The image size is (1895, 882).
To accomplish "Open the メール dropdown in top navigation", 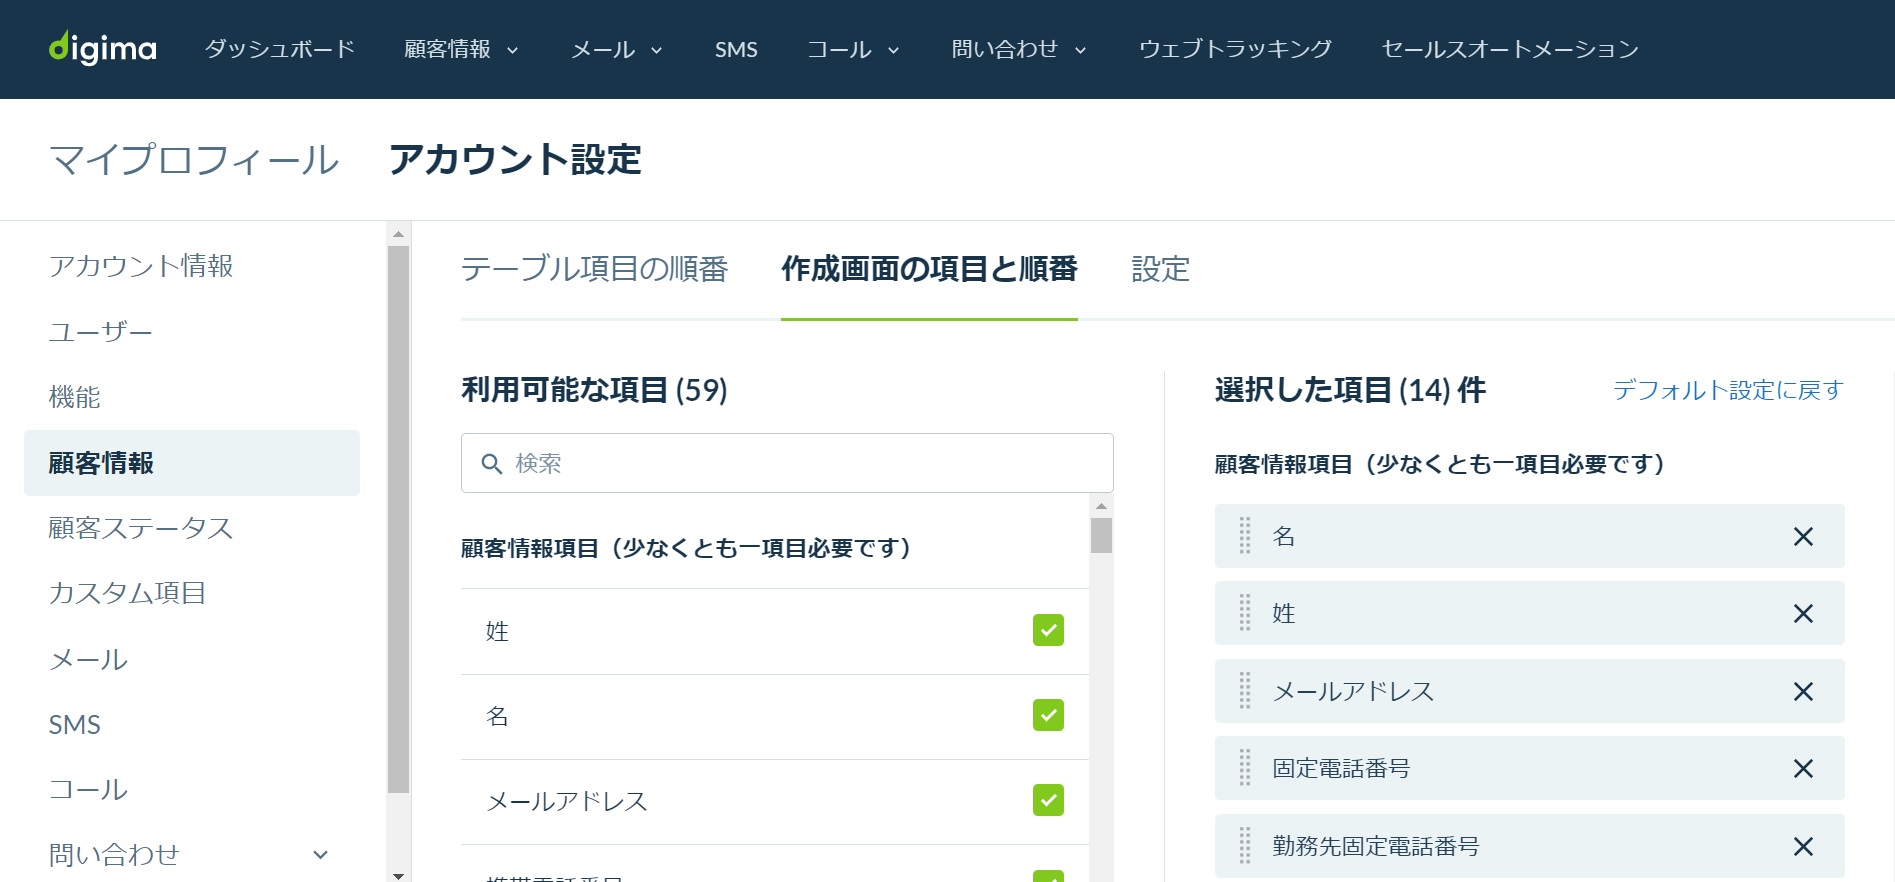I will pyautogui.click(x=617, y=49).
